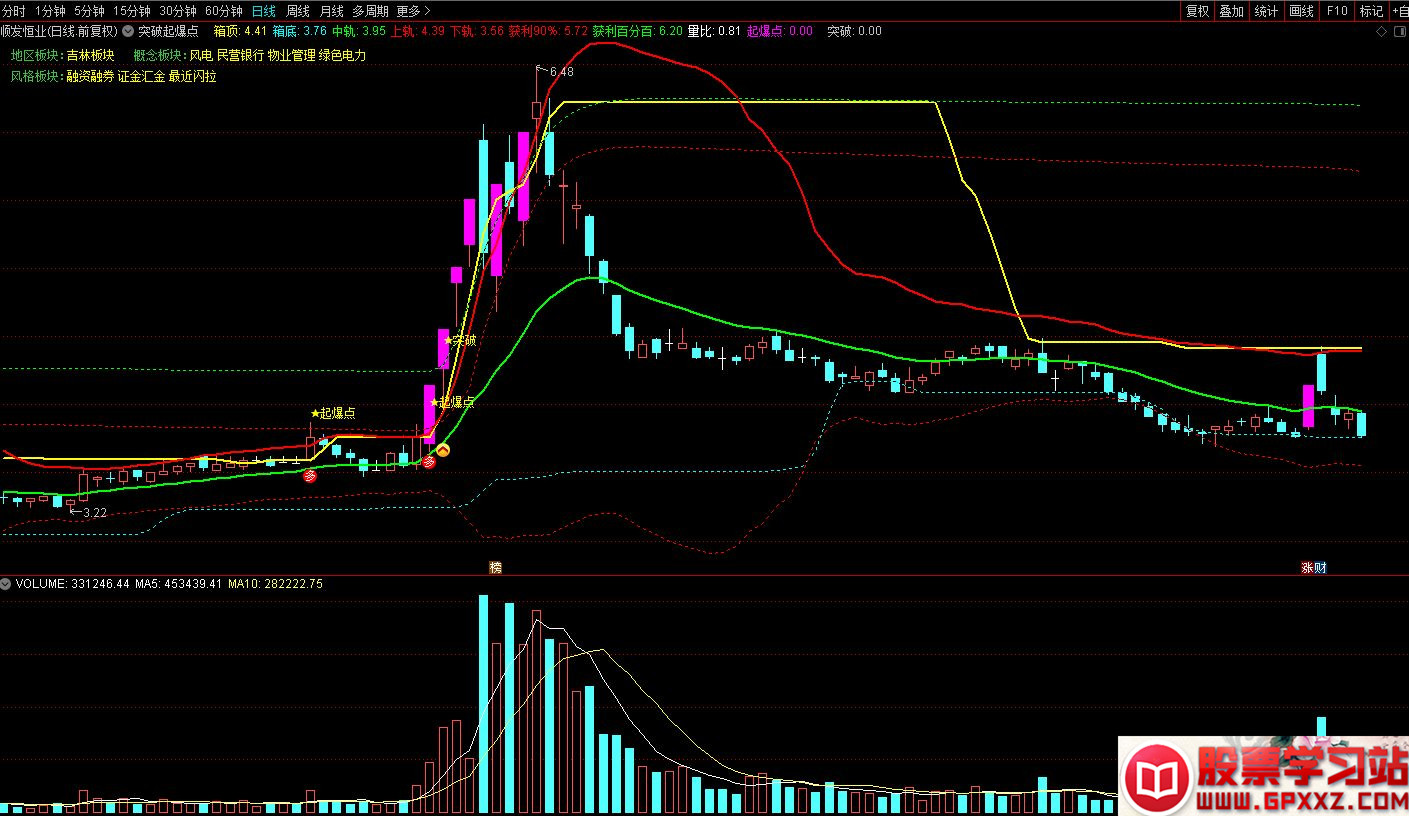Screen dimensions: 1409x816
Task: Open the 民营银行 concept sector link
Action: 240,55
